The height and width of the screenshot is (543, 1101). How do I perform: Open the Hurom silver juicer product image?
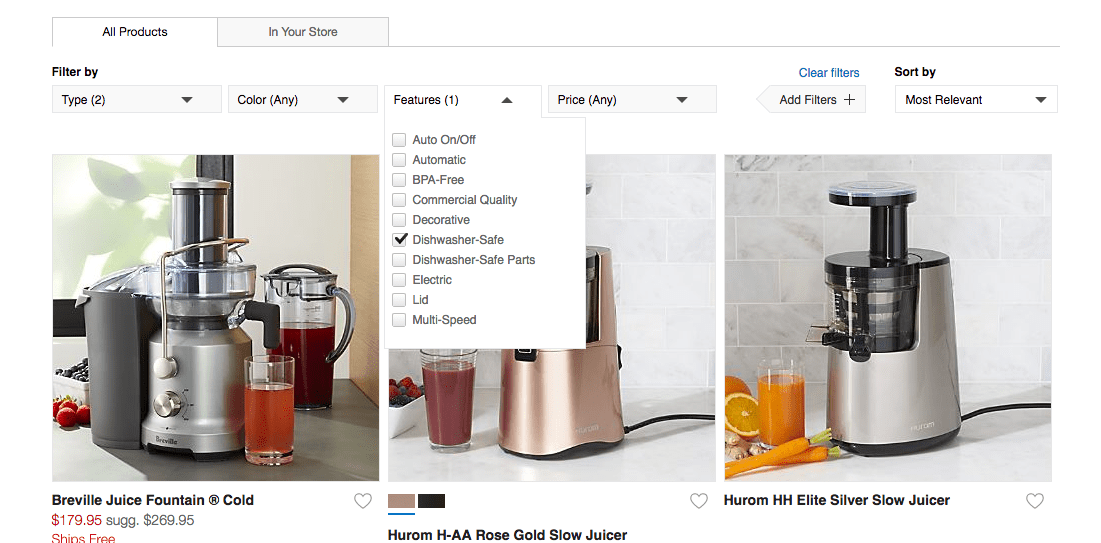click(x=888, y=318)
